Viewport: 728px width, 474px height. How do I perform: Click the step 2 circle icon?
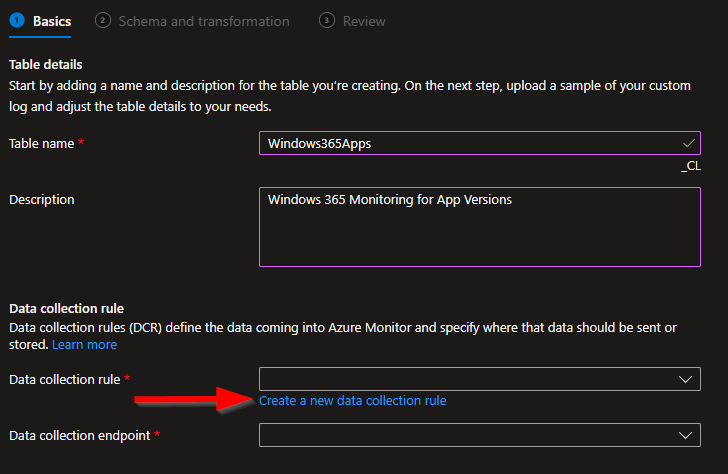(x=103, y=20)
